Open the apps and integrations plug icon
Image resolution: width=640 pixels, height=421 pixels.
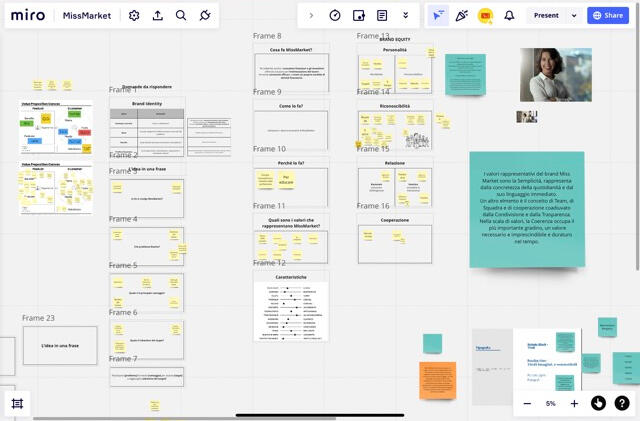point(205,16)
